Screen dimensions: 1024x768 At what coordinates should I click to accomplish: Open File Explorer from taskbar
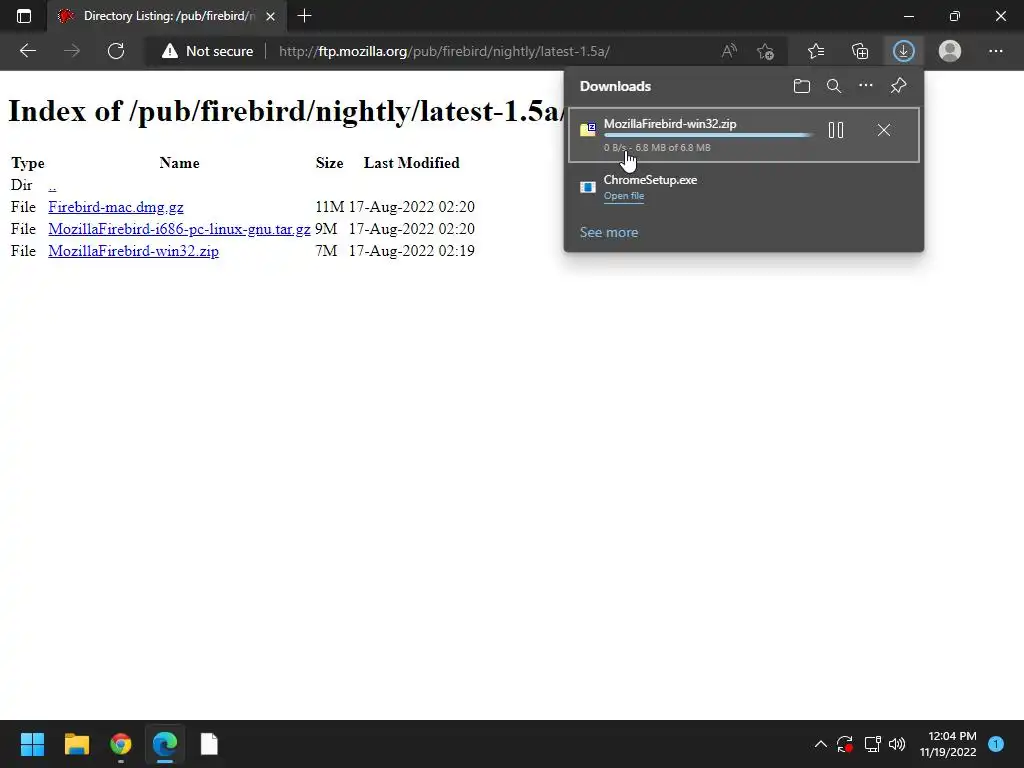pos(76,744)
